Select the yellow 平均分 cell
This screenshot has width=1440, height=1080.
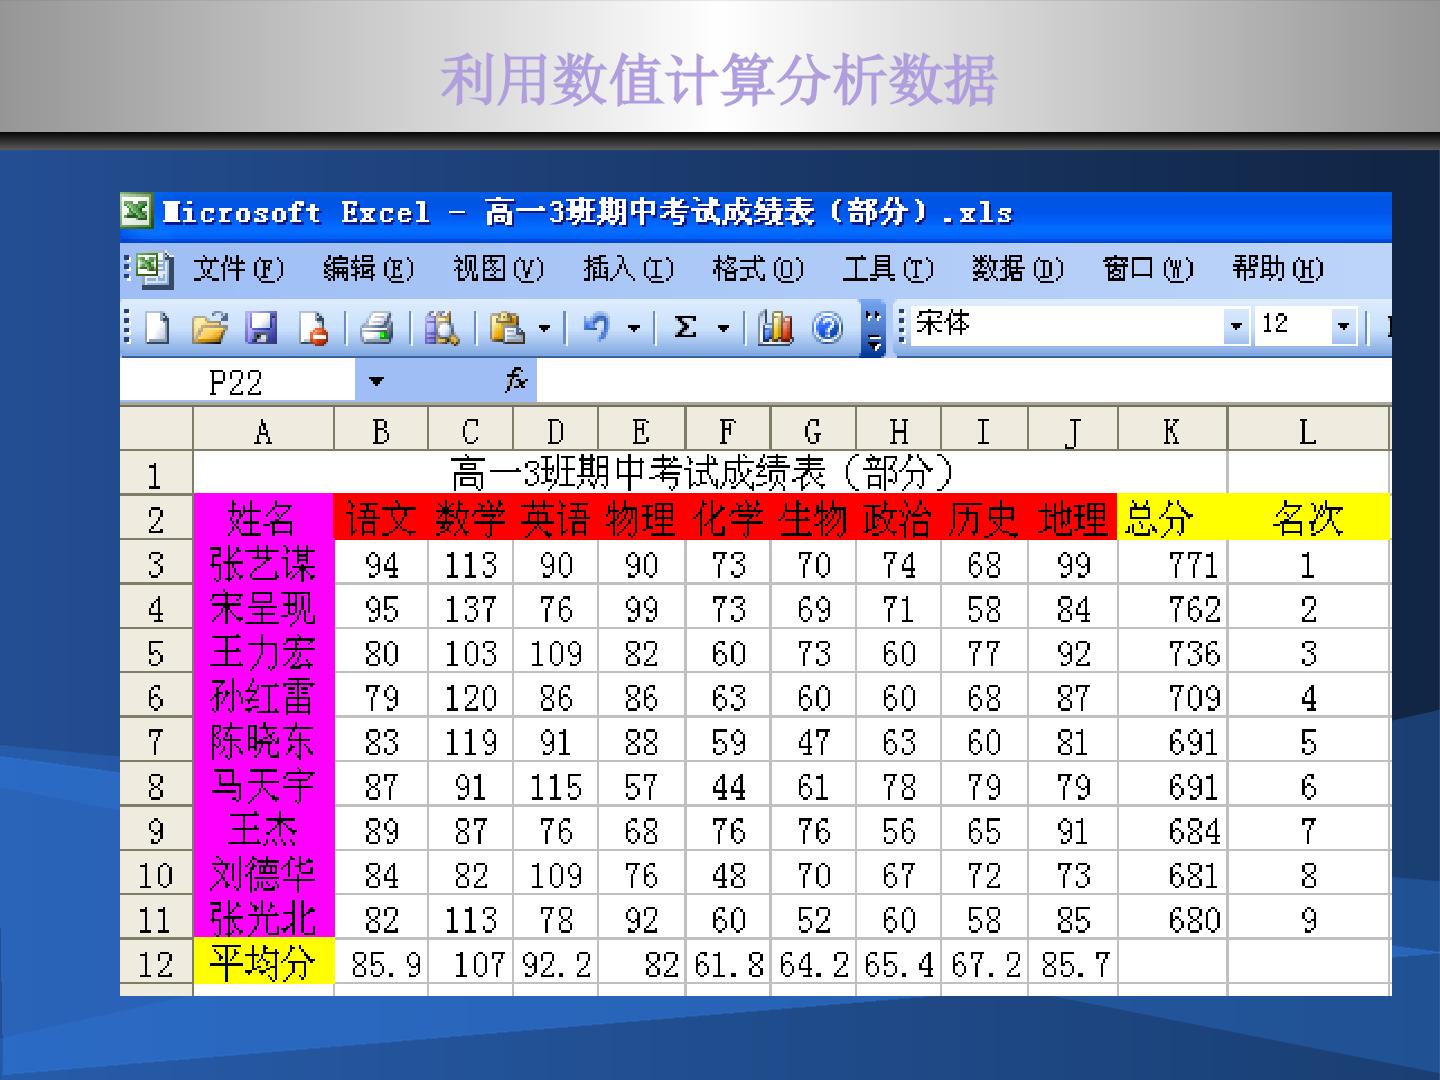pos(263,964)
